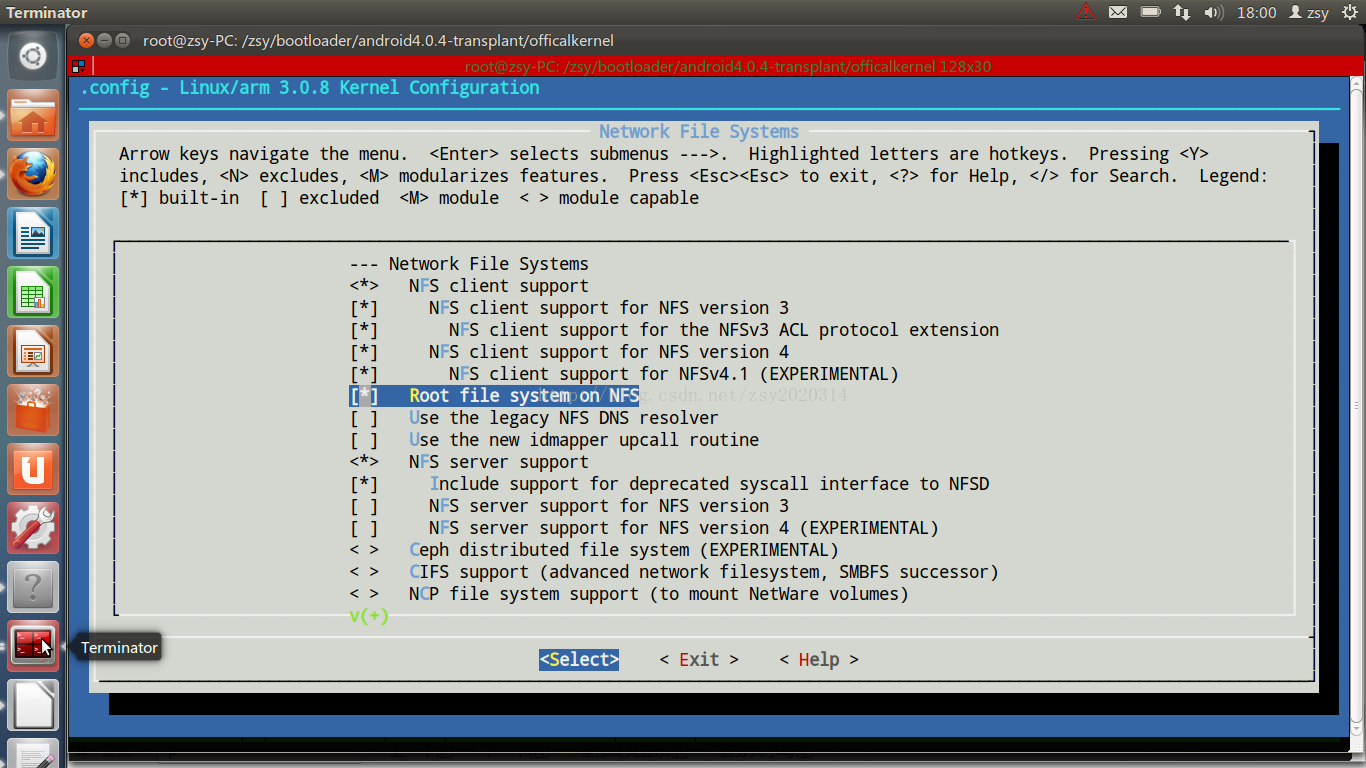Open session gear menu in top panel
1366x768 pixels.
pyautogui.click(x=1349, y=12)
